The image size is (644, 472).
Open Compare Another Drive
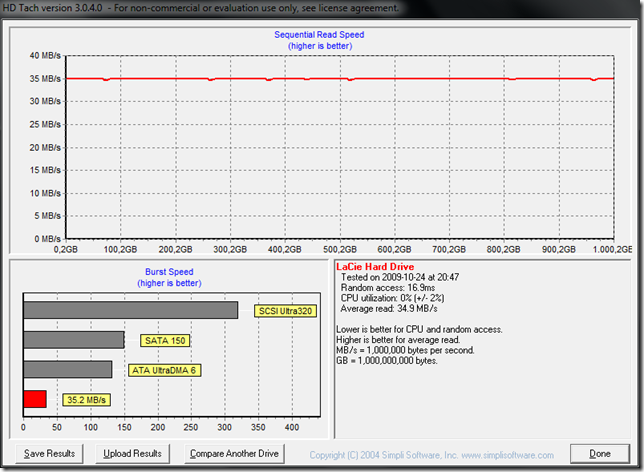coord(234,453)
